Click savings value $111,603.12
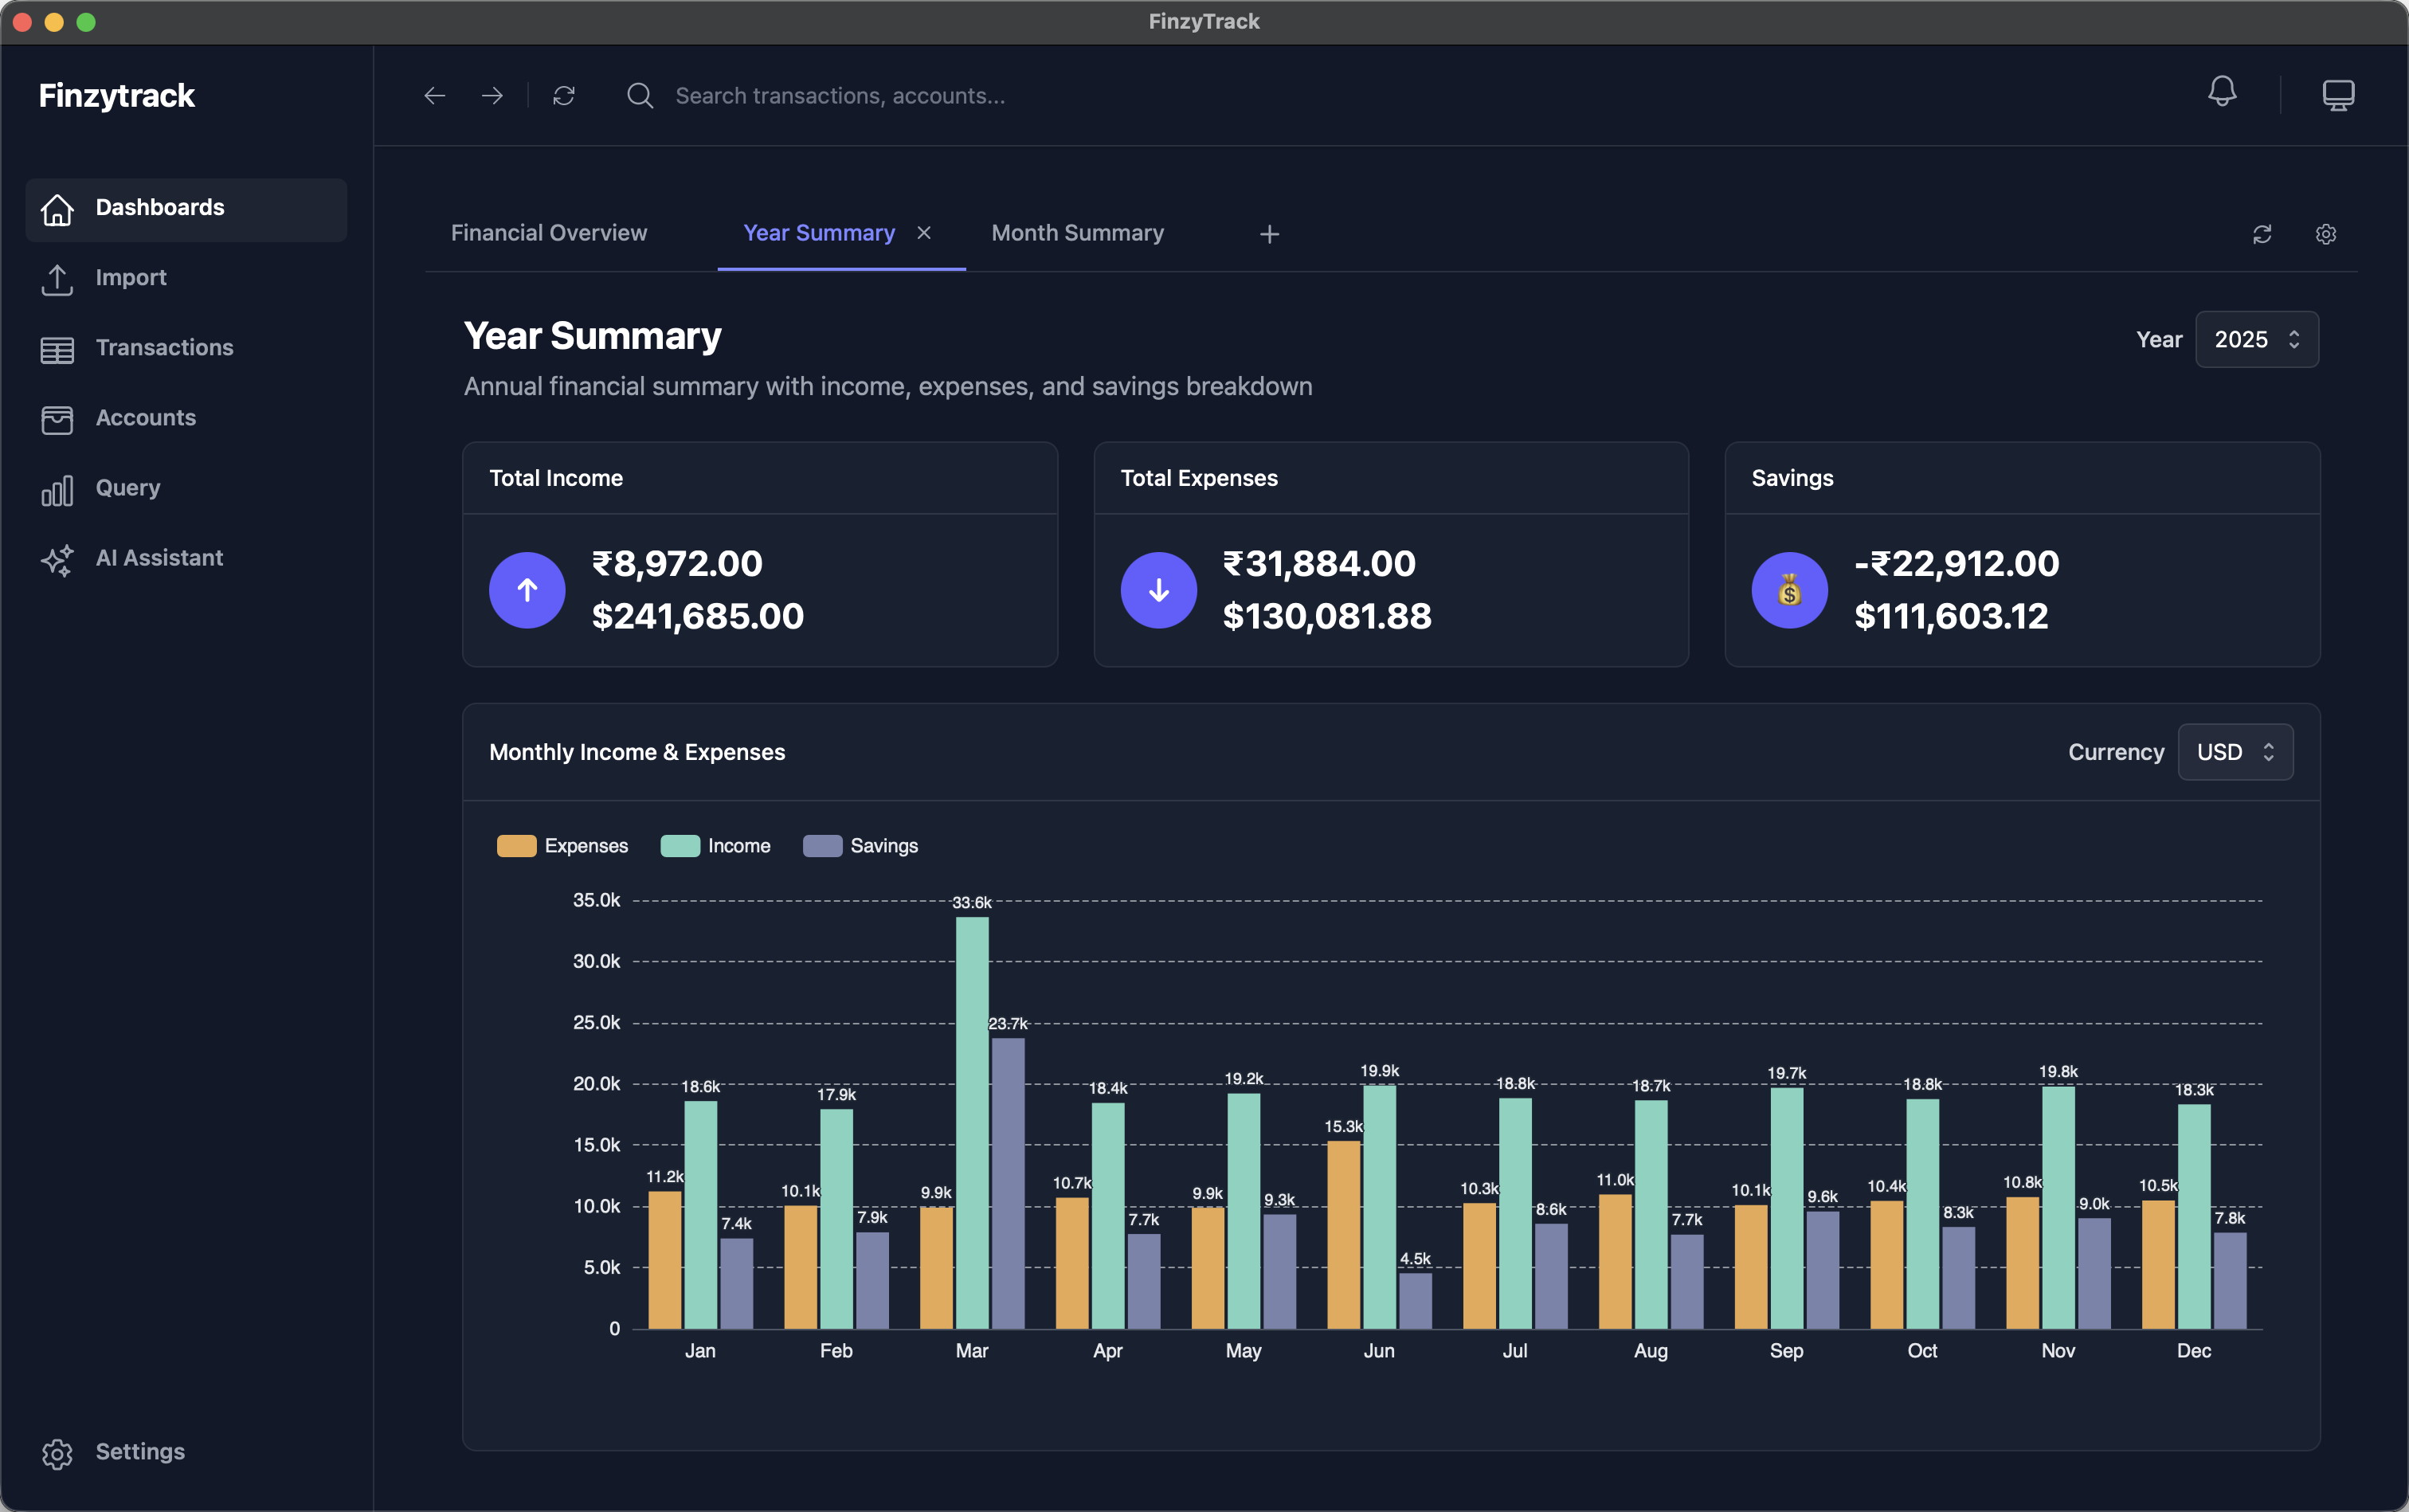 tap(1951, 616)
